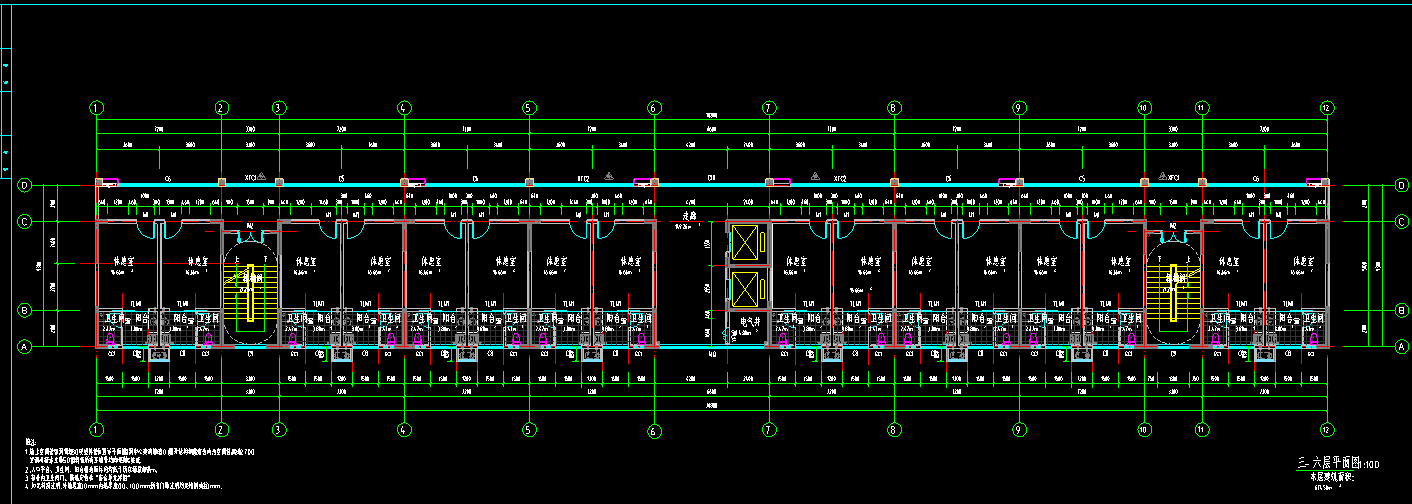Viewport: 1412px width, 504px height.
Task: Click grid axis bubble 1 in top row
Action: click(96, 107)
